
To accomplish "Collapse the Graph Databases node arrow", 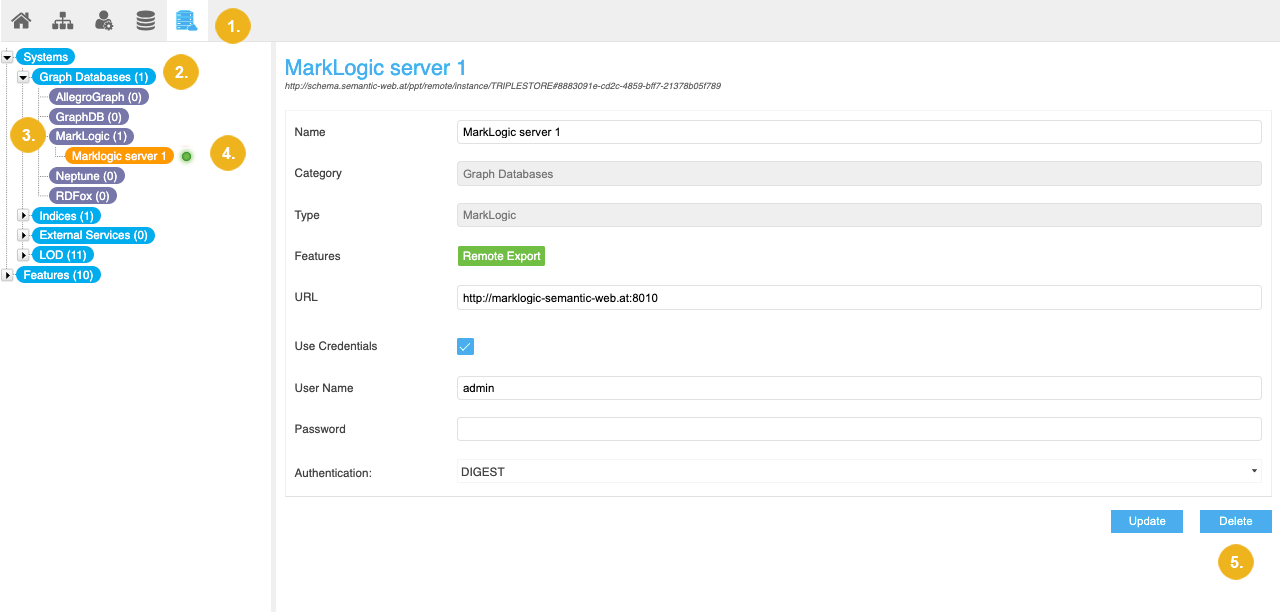I will [24, 77].
